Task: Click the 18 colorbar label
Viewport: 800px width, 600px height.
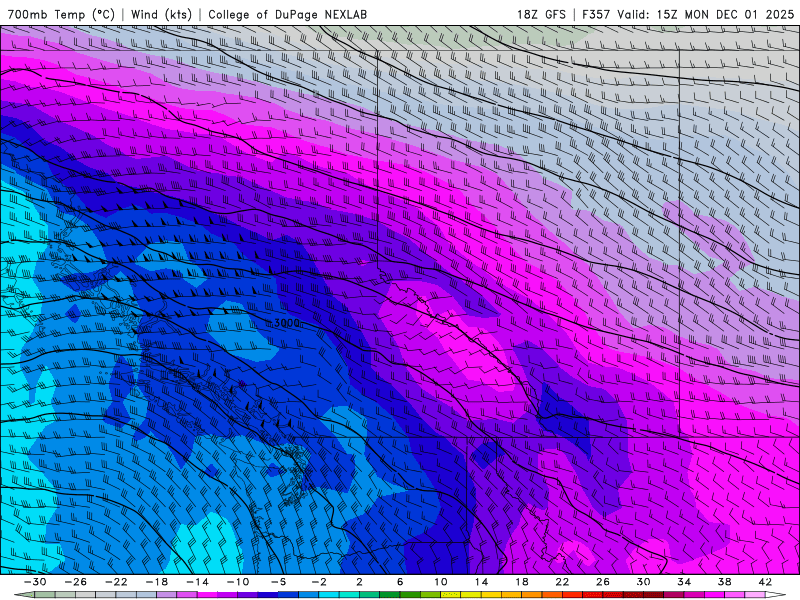Action: pos(521,582)
